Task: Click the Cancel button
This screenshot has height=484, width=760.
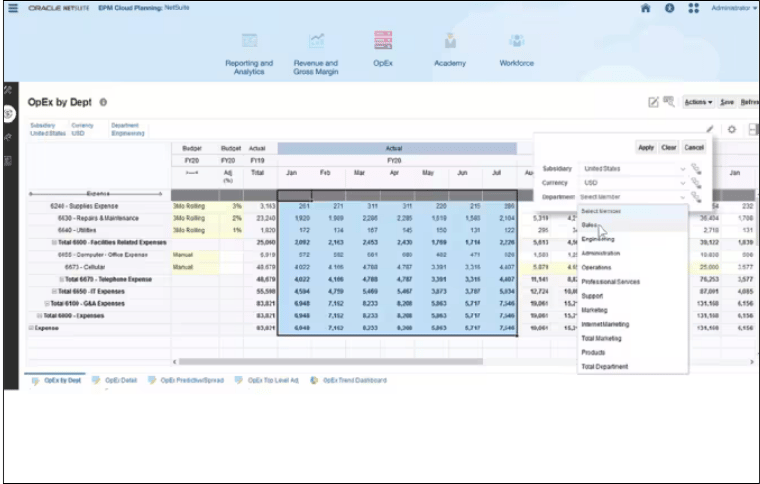Action: point(694,147)
